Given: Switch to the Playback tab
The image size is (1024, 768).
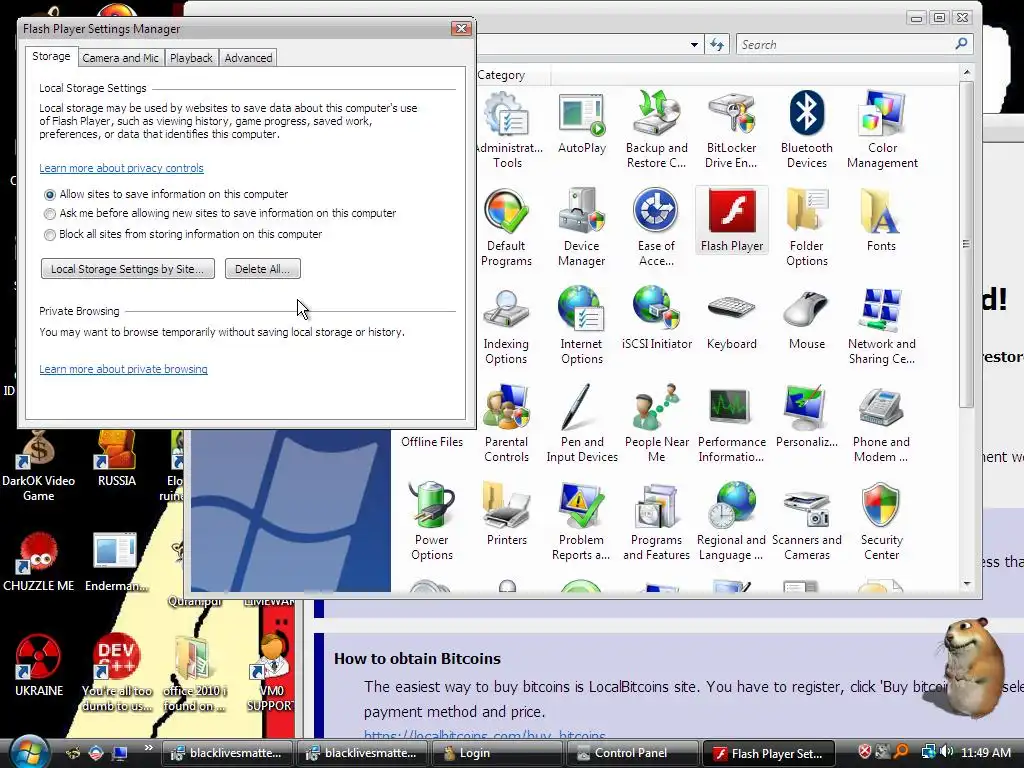Looking at the screenshot, I should pyautogui.click(x=191, y=57).
